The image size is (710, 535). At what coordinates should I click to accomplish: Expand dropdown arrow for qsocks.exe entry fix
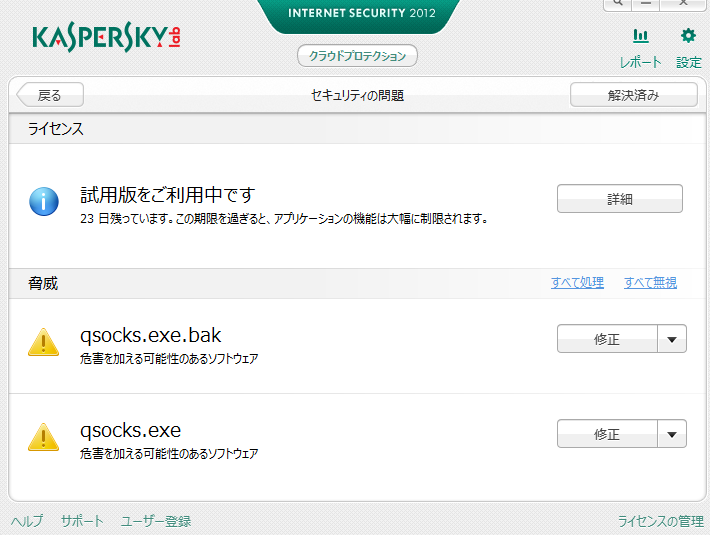[x=672, y=434]
